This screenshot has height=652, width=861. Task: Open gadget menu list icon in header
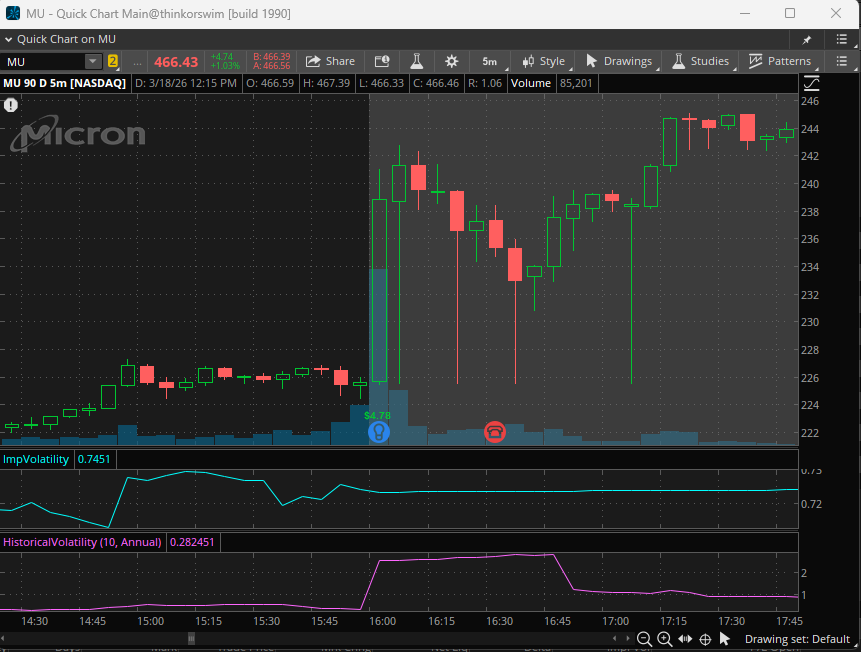pos(841,39)
